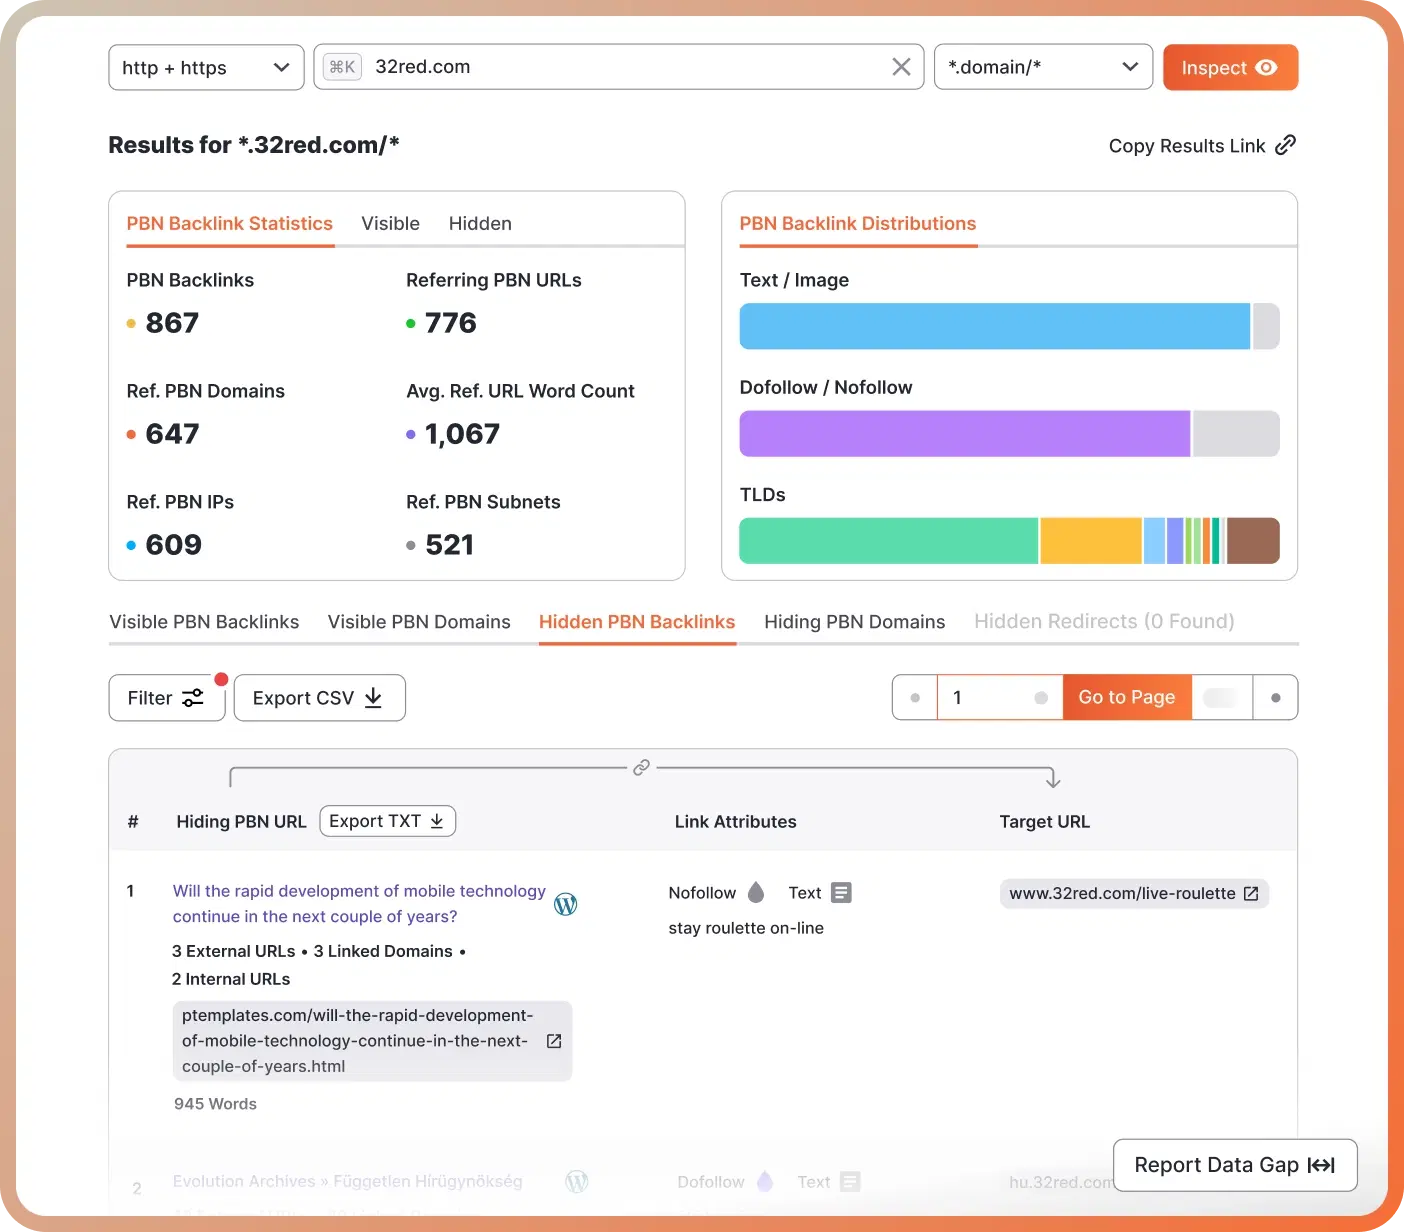Open the http + https protocol dropdown
Viewport: 1404px width, 1232px height.
coord(206,67)
